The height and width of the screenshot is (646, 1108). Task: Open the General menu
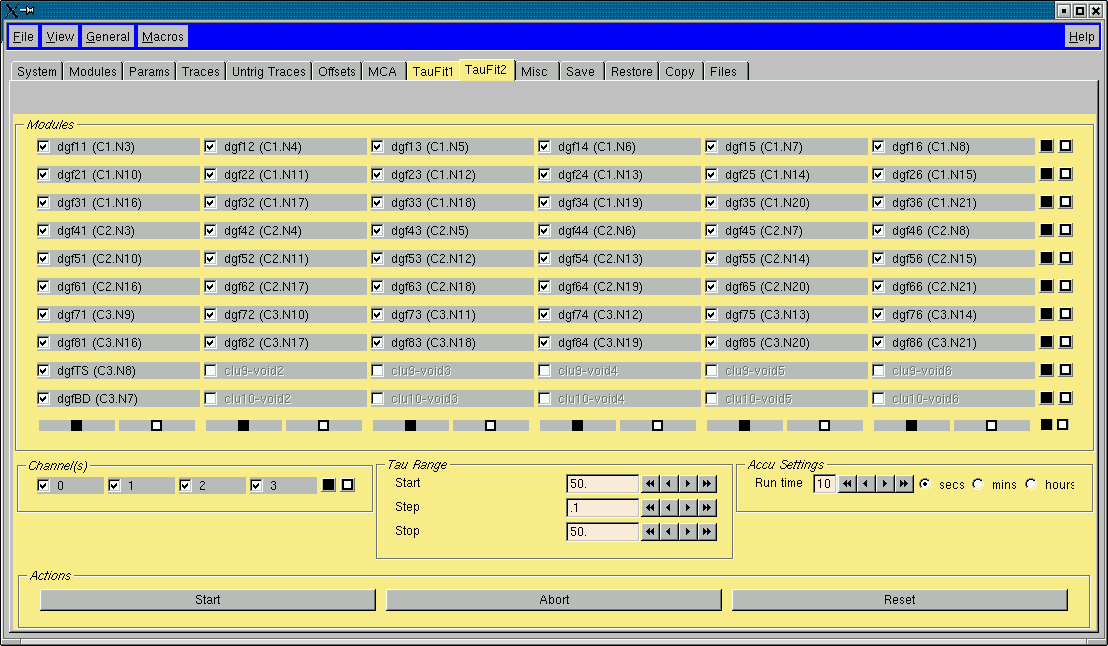coord(107,37)
